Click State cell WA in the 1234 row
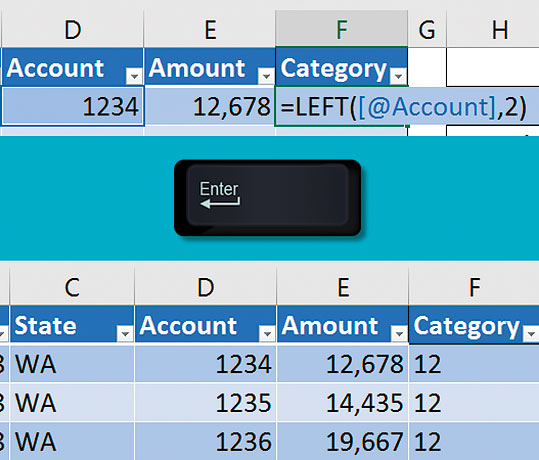Viewport: 539px width, 460px height. [72, 364]
